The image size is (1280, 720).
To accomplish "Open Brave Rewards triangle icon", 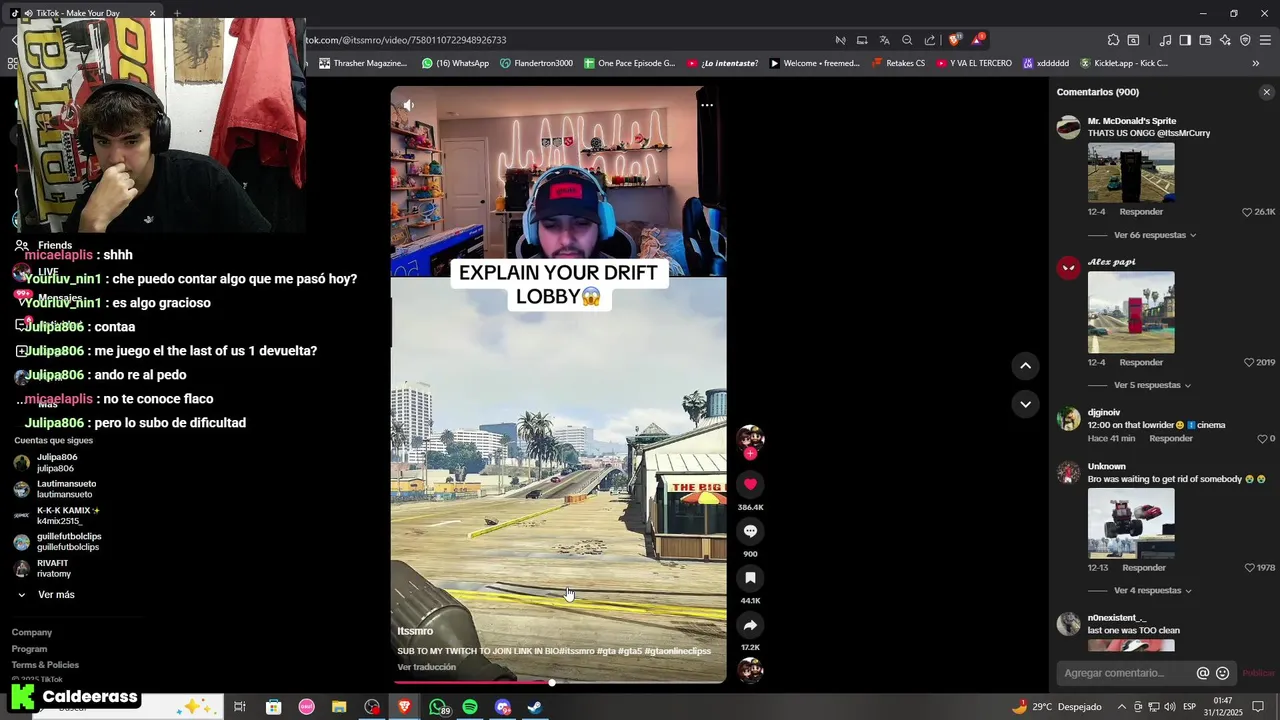I will (978, 40).
